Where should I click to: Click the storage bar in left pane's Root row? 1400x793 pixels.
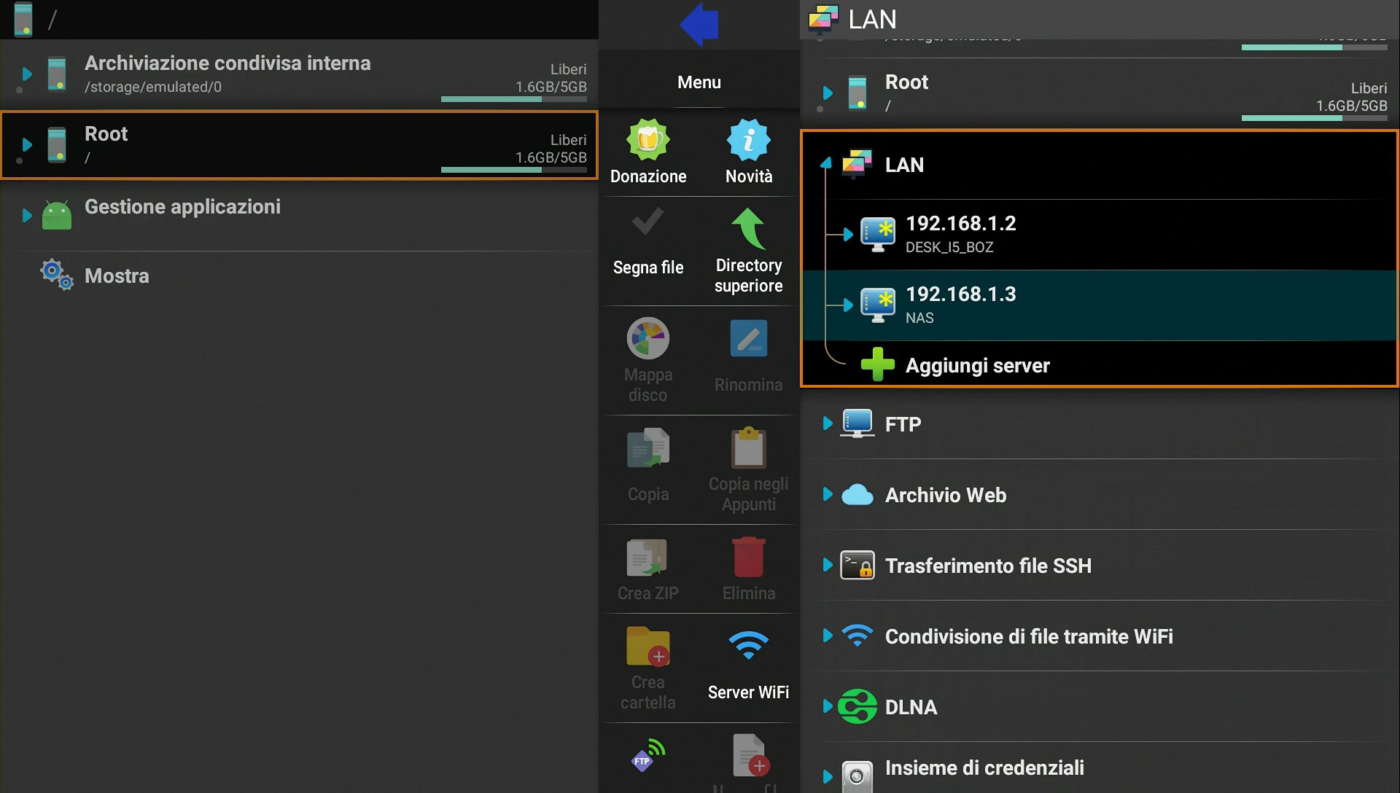pos(514,170)
